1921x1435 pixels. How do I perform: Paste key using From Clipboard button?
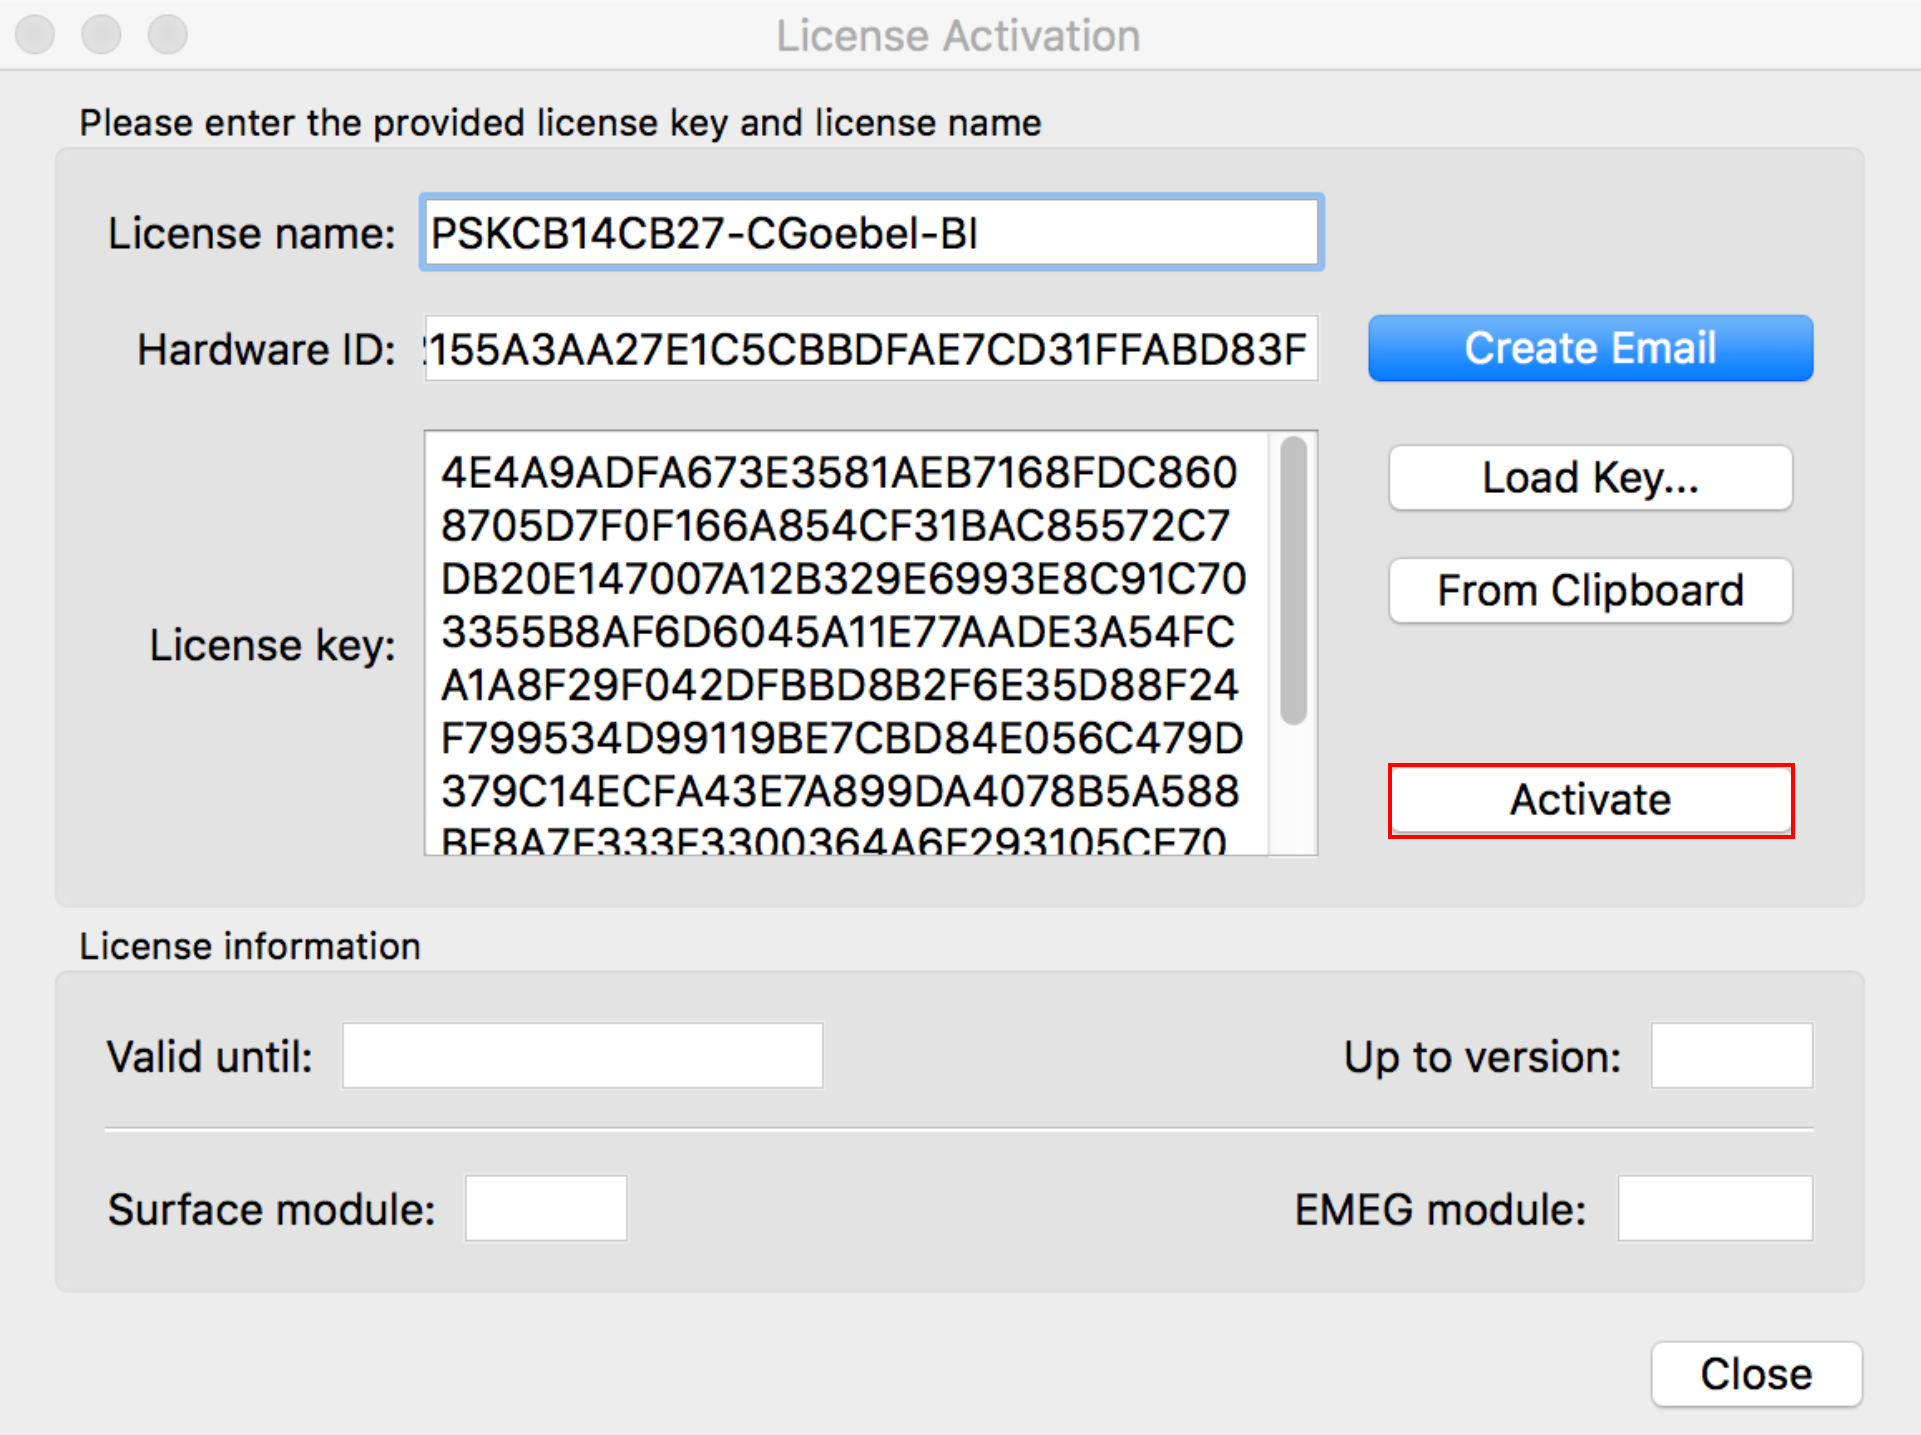[x=1590, y=591]
